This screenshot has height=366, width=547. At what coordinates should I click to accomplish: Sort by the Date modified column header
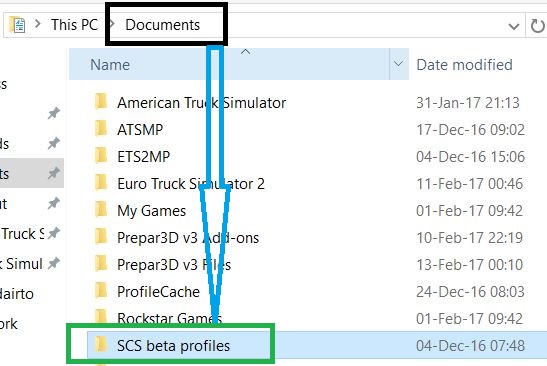pyautogui.click(x=464, y=65)
